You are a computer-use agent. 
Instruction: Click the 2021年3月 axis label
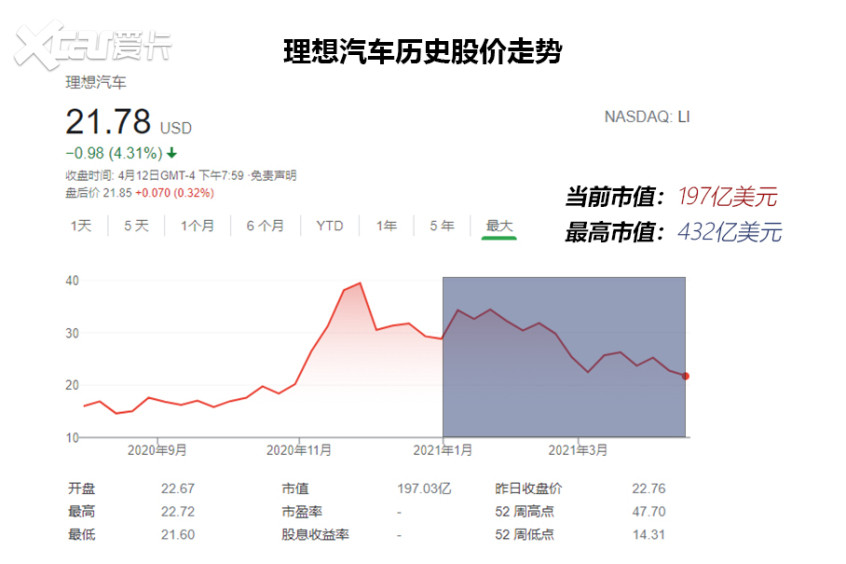click(x=578, y=450)
